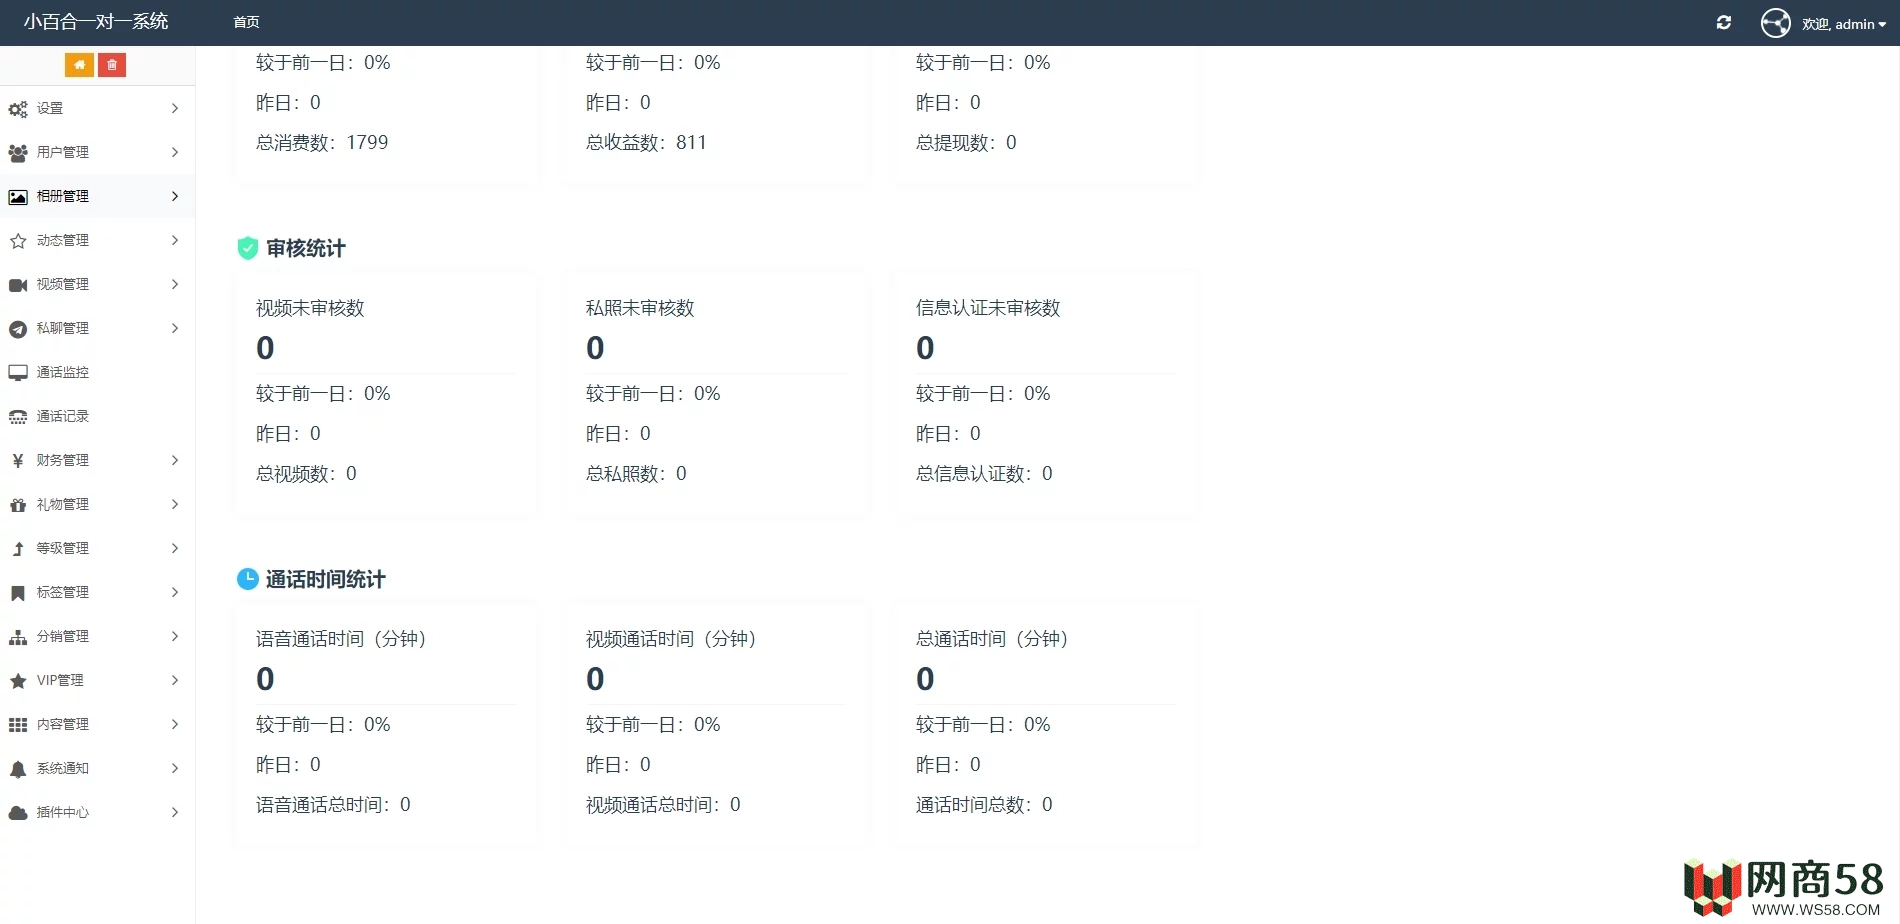Click the 总收益数: 811 text
Image resolution: width=1900 pixels, height=924 pixels.
coord(646,143)
